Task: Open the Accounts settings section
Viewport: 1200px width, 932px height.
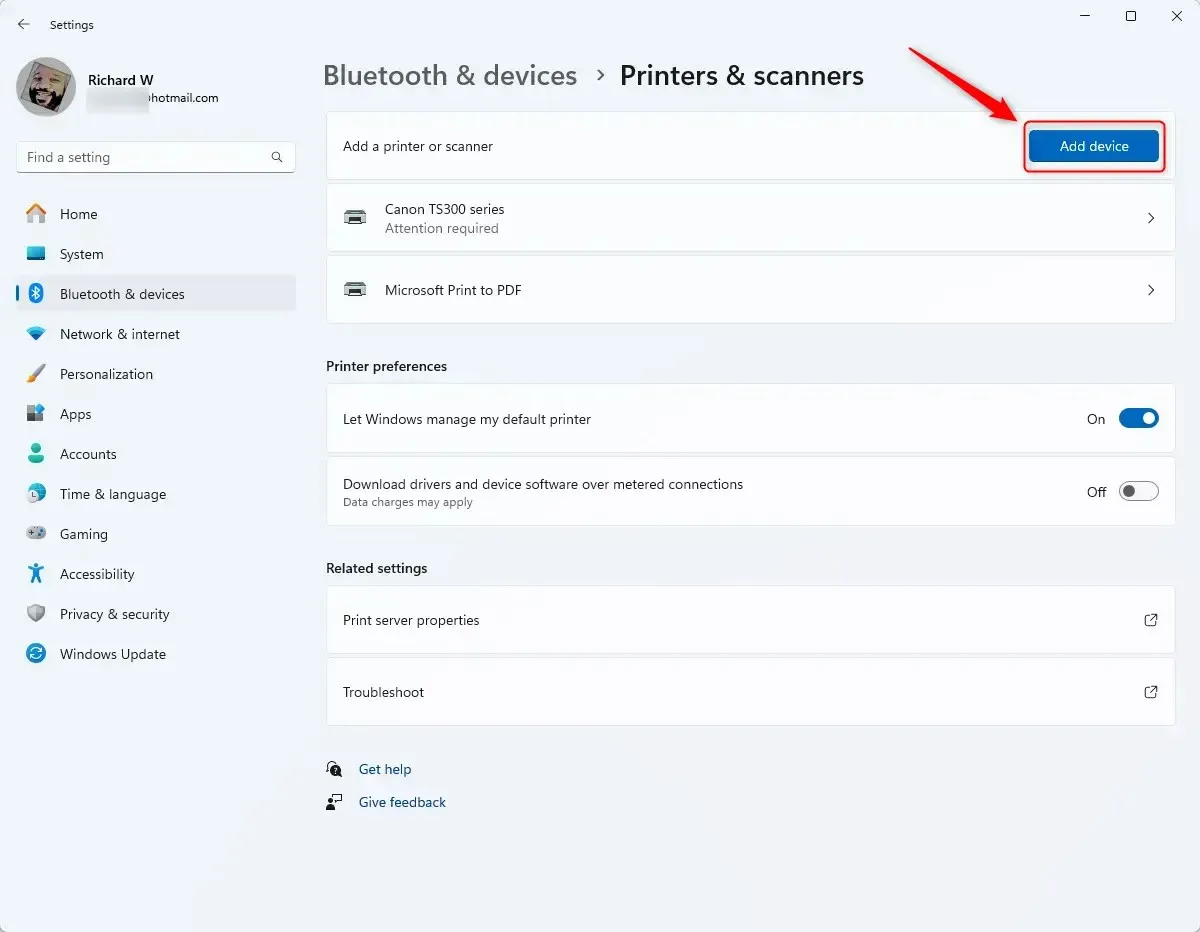Action: click(88, 454)
